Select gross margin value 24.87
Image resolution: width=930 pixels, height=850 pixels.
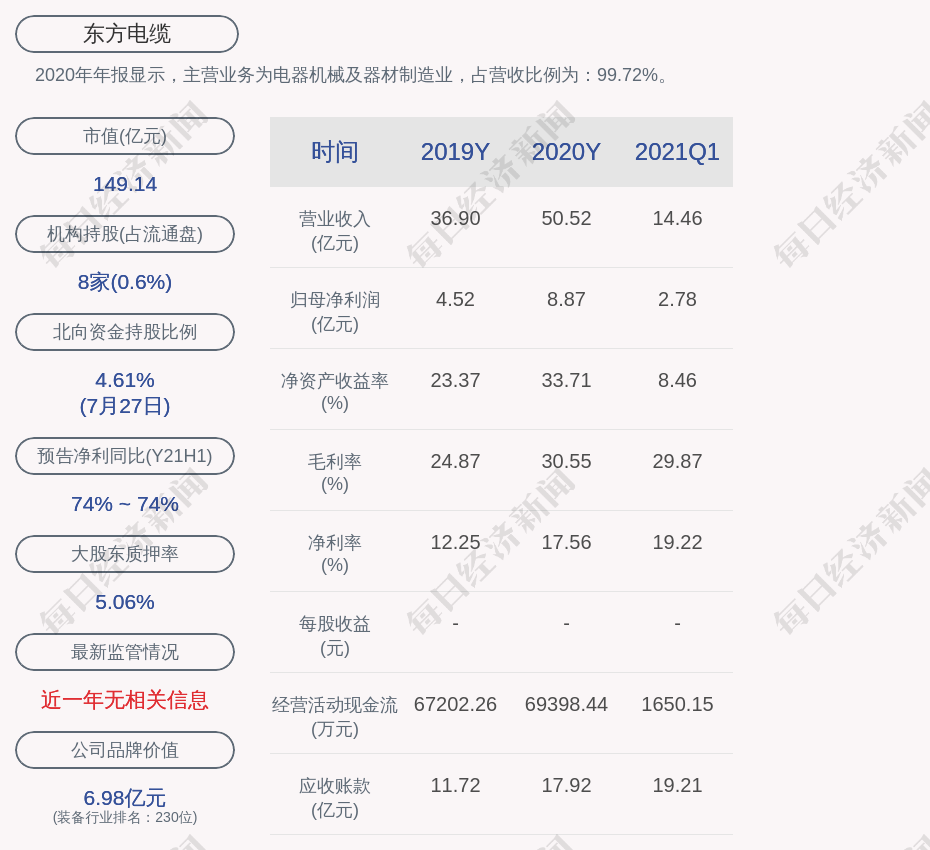(x=456, y=461)
